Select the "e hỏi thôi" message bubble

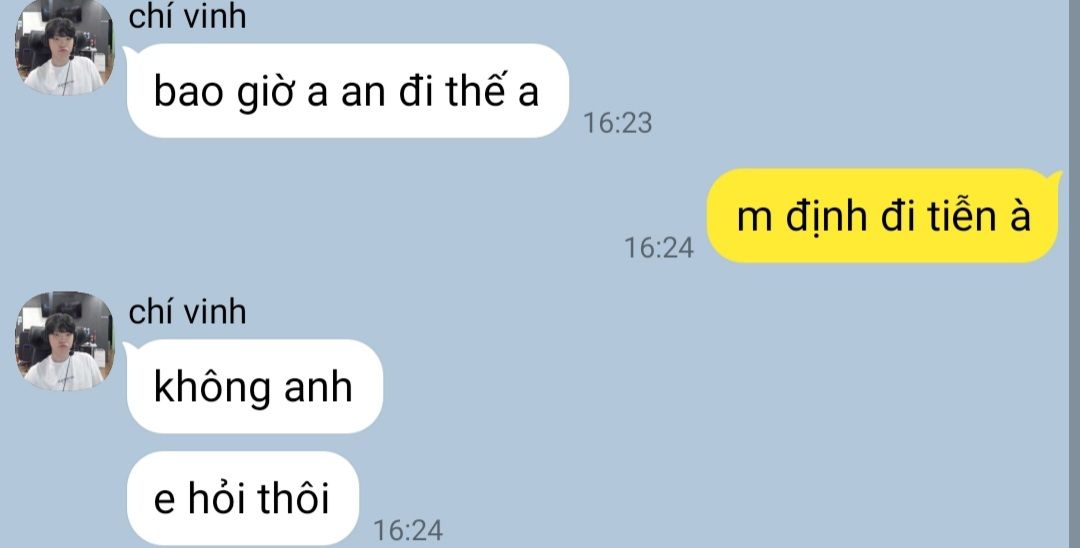(x=242, y=498)
